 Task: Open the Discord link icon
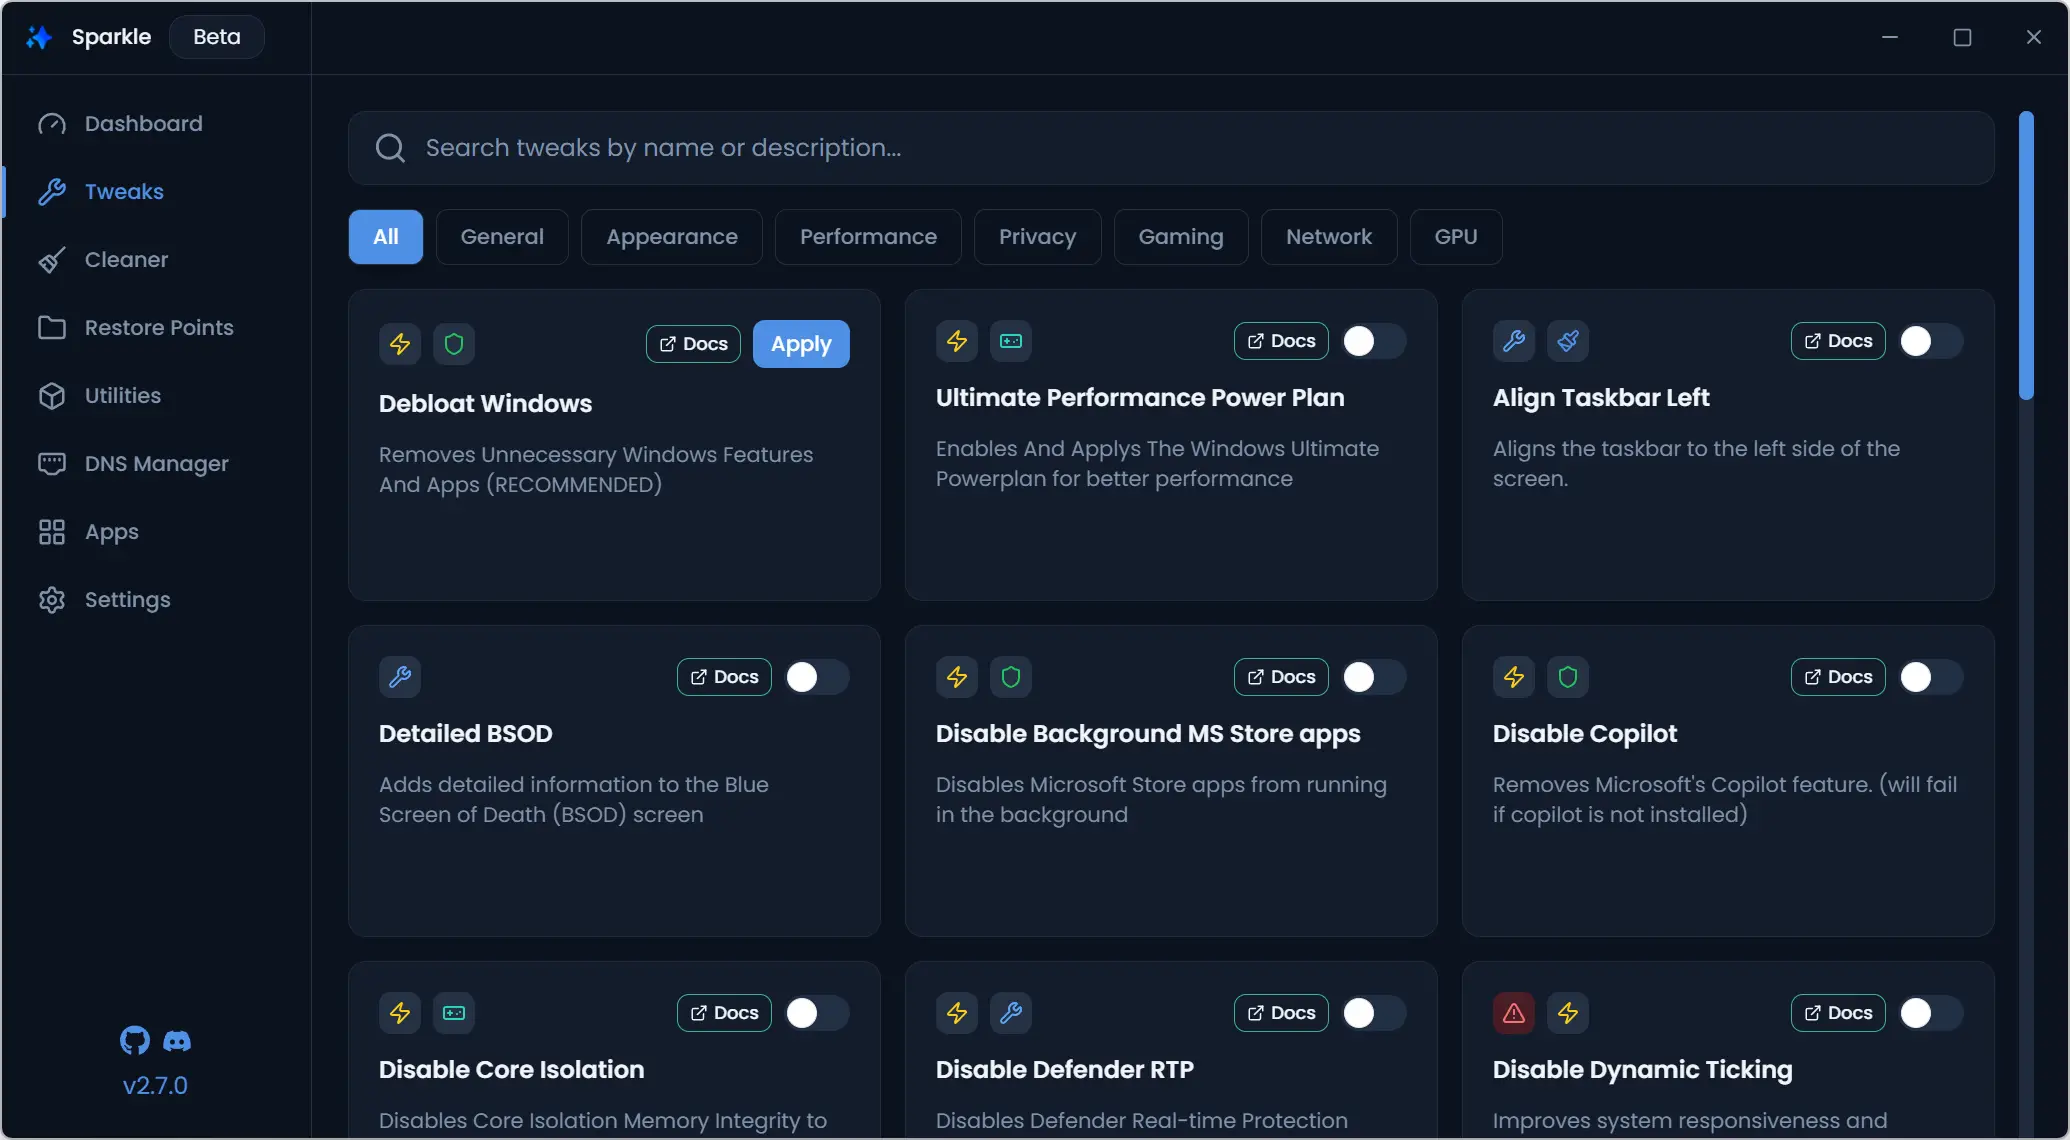pyautogui.click(x=177, y=1041)
